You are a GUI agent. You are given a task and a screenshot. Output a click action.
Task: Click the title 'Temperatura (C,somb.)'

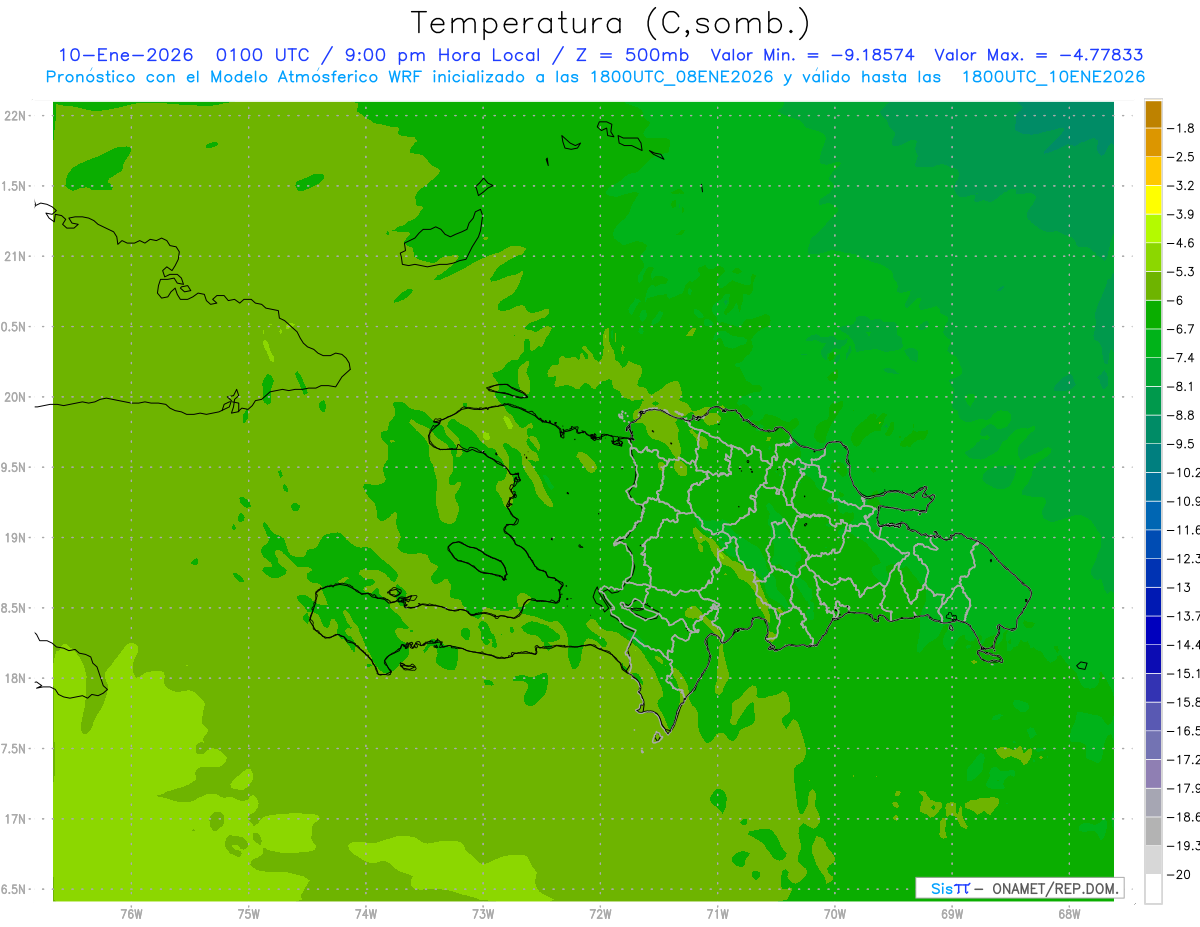point(610,22)
